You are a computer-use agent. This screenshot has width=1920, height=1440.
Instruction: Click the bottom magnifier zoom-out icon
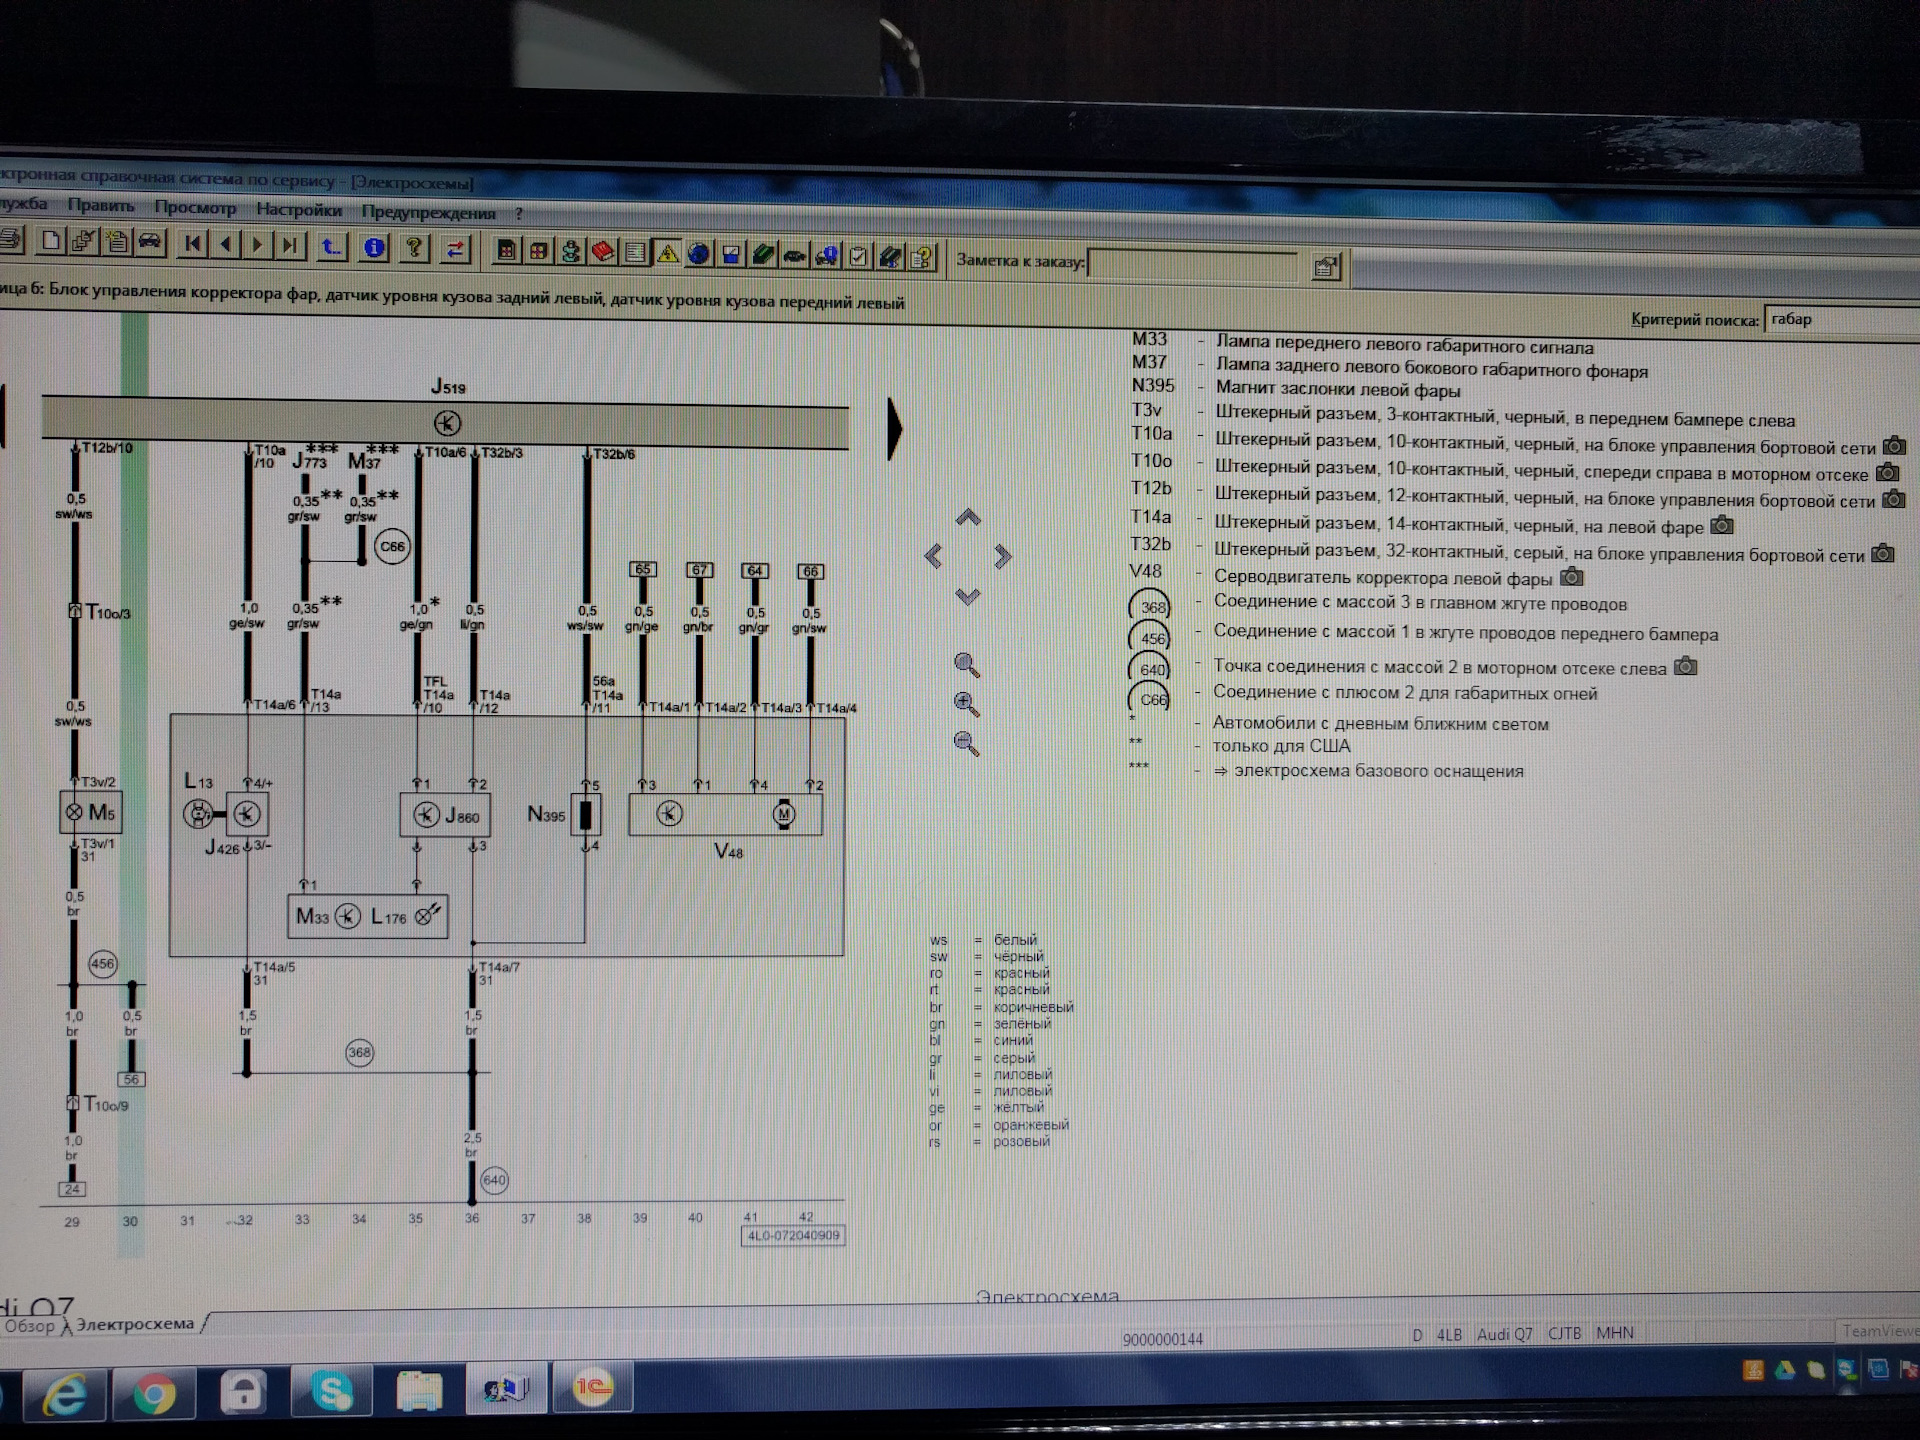[x=966, y=743]
